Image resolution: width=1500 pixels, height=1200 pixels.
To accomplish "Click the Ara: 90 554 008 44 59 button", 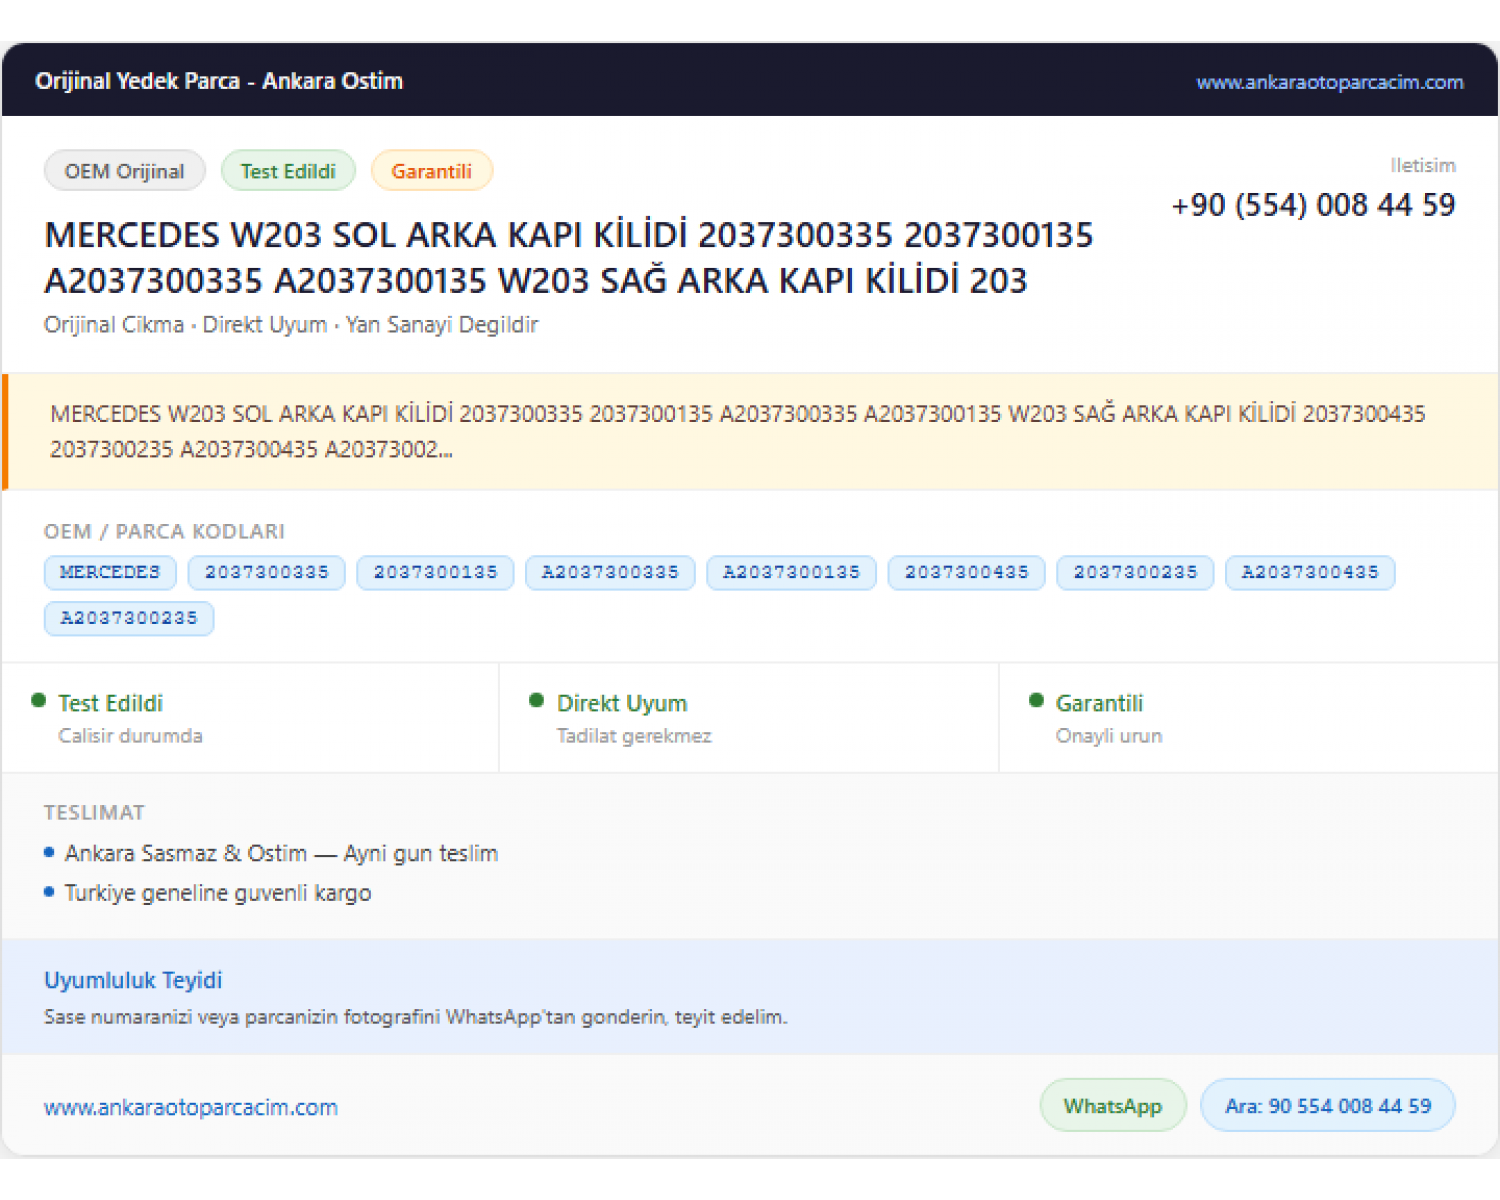I will 1328,1106.
